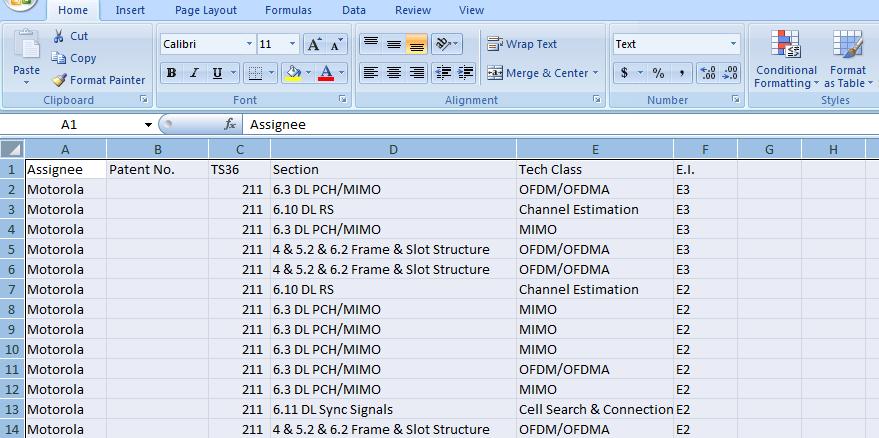The image size is (879, 438).
Task: Expand Paste options arrow
Action: (26, 82)
